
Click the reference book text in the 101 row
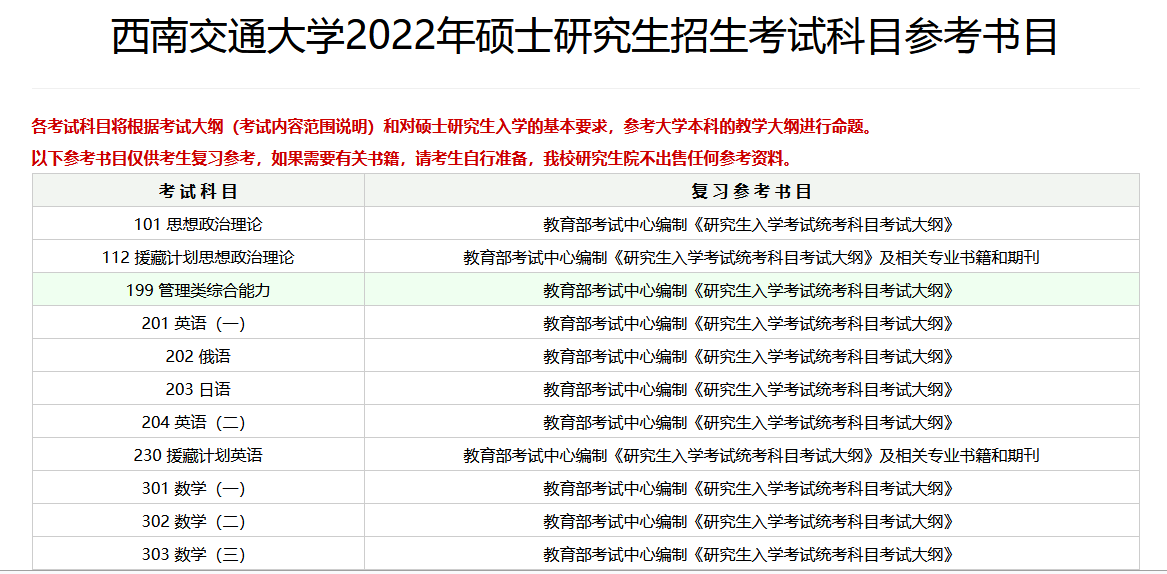click(x=748, y=224)
